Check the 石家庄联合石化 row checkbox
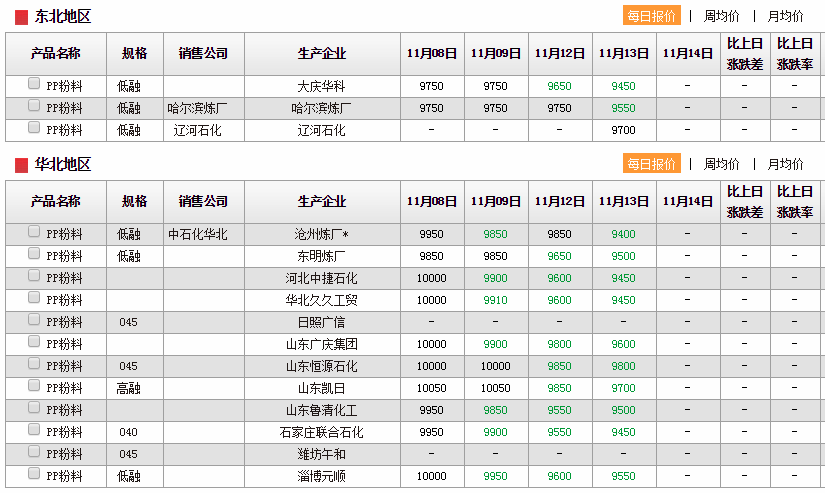 point(34,430)
